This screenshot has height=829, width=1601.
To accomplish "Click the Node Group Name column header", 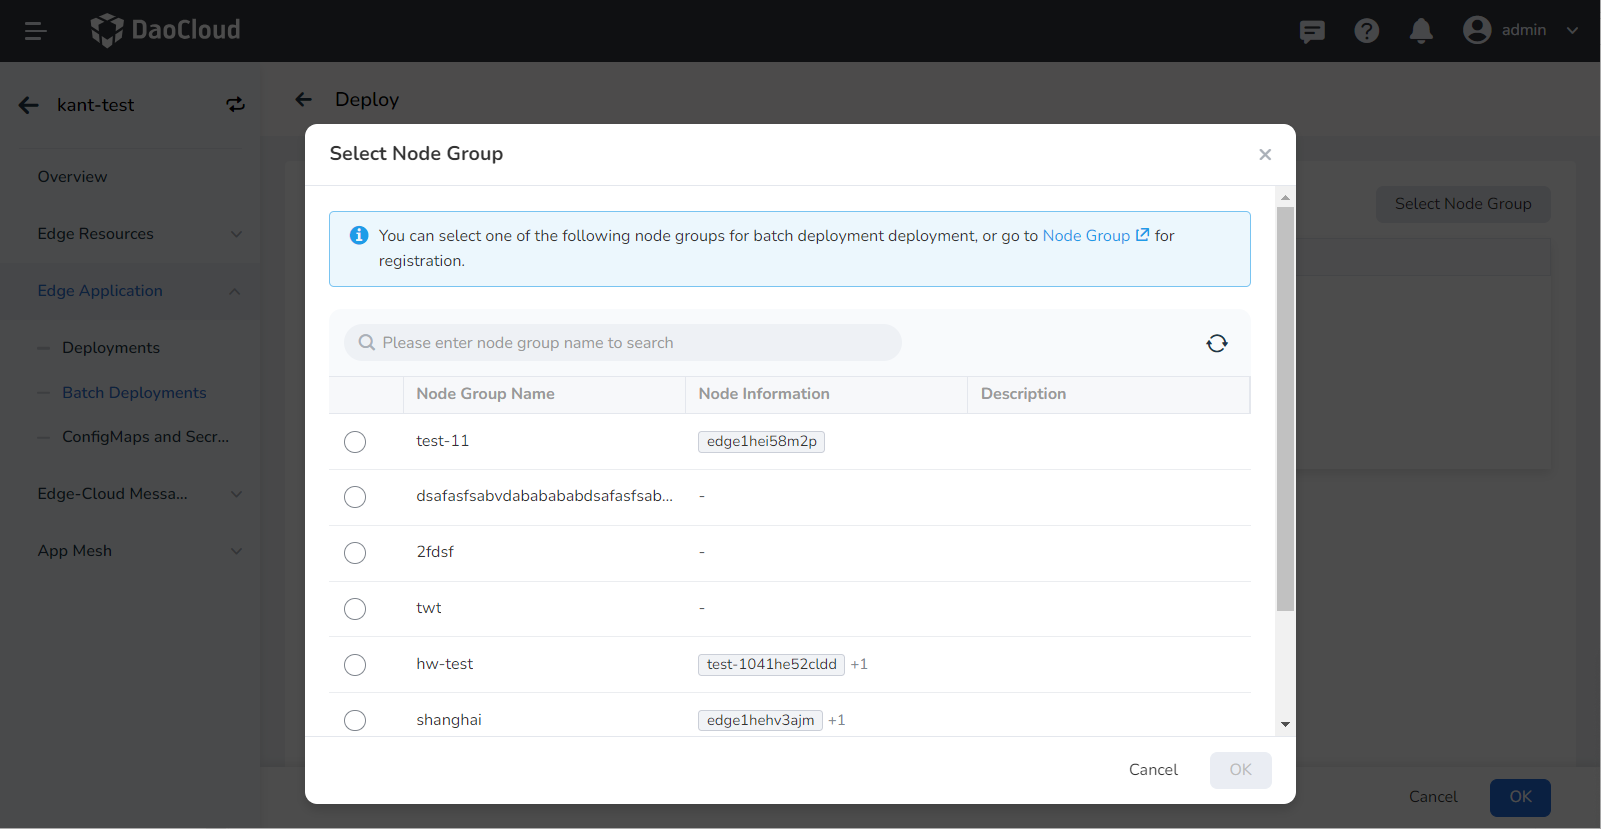I will pos(485,394).
